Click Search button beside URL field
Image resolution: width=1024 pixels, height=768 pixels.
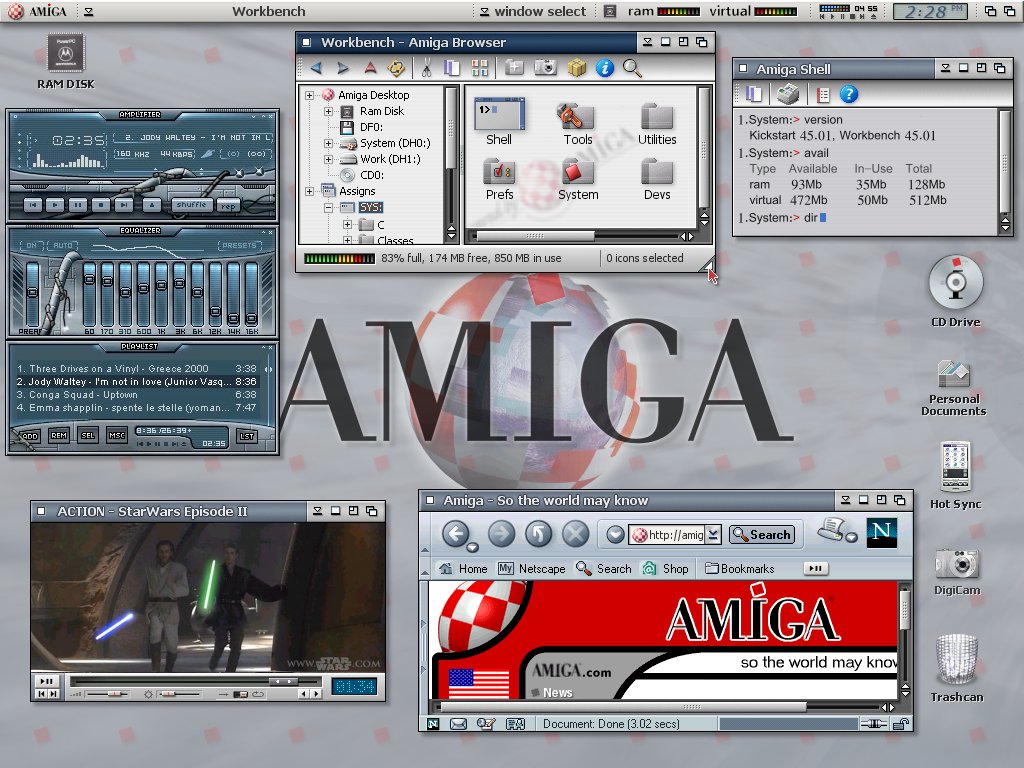tap(762, 534)
